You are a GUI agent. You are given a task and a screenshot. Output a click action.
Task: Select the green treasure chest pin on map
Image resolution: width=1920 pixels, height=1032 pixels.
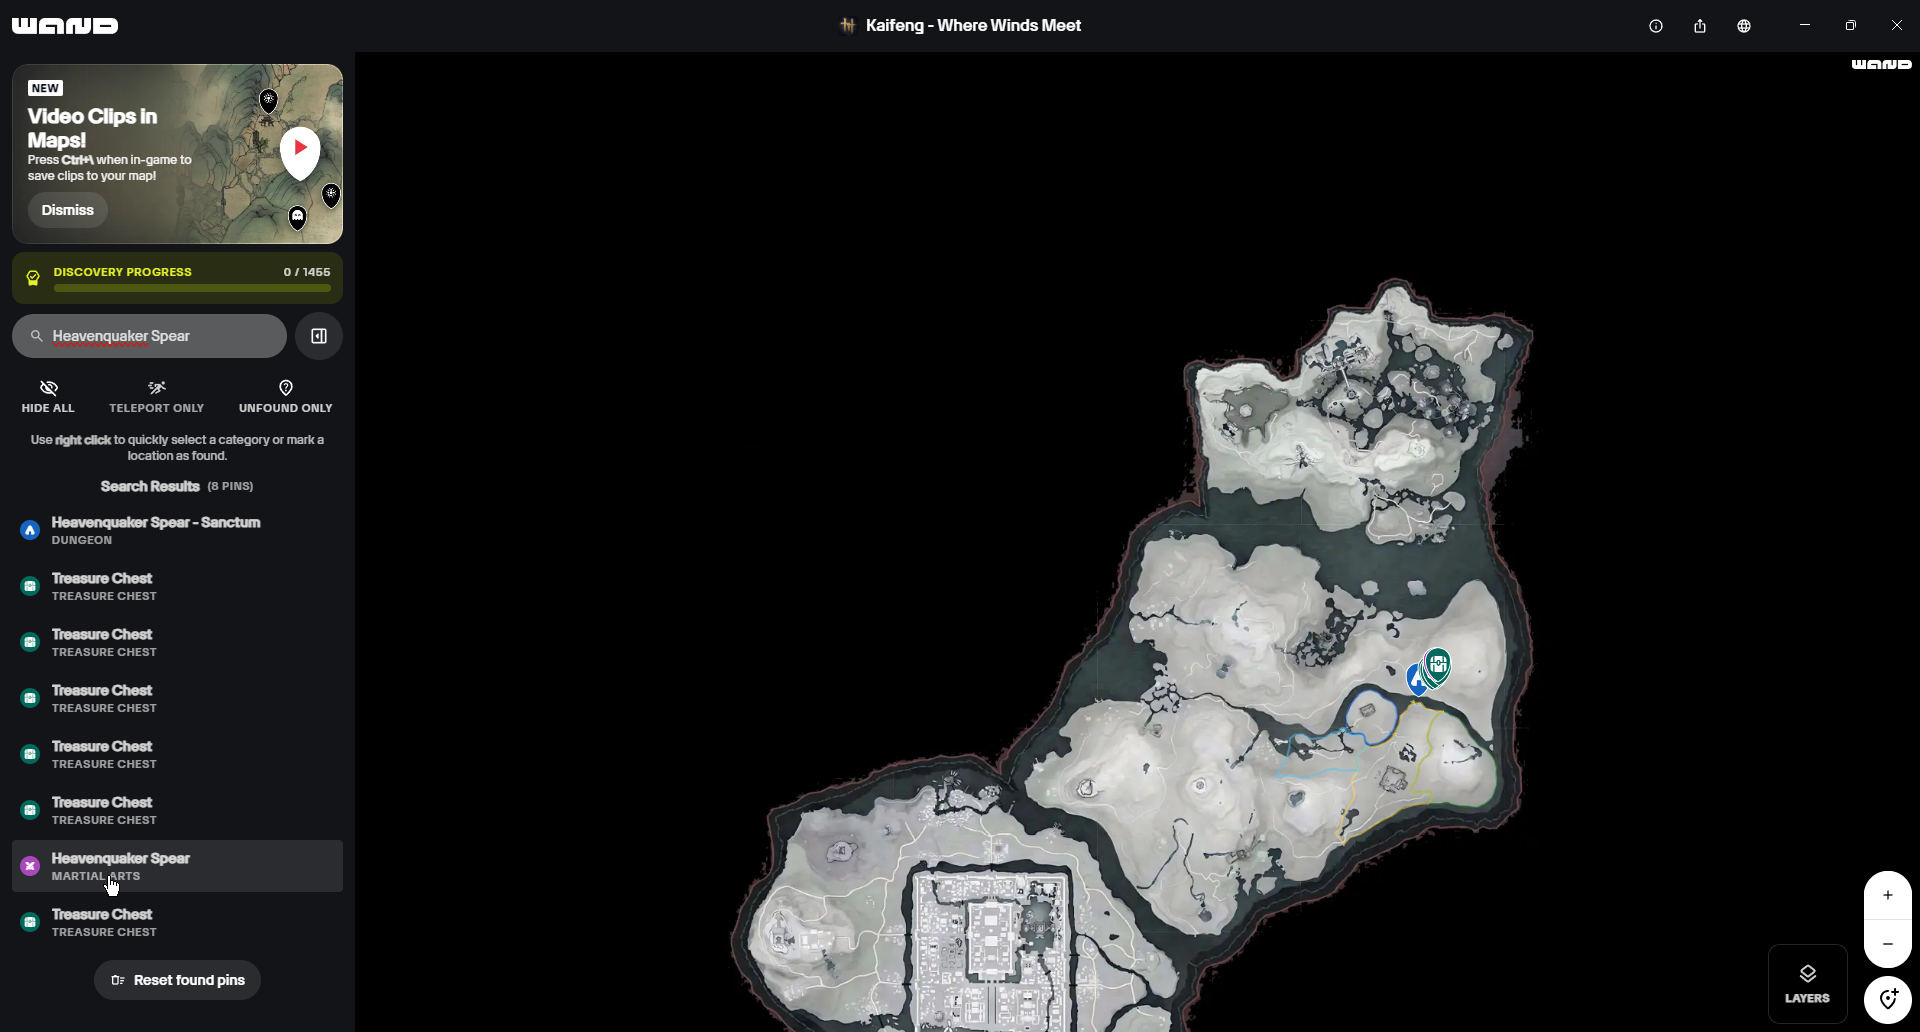(x=1438, y=666)
